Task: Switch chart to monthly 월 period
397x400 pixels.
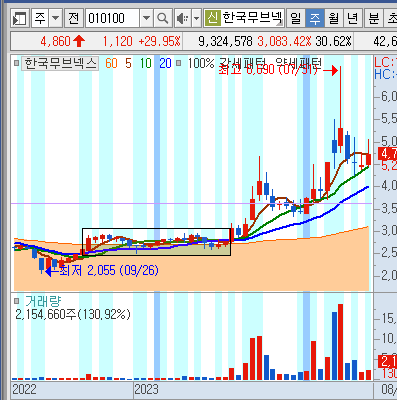Action: tap(334, 18)
